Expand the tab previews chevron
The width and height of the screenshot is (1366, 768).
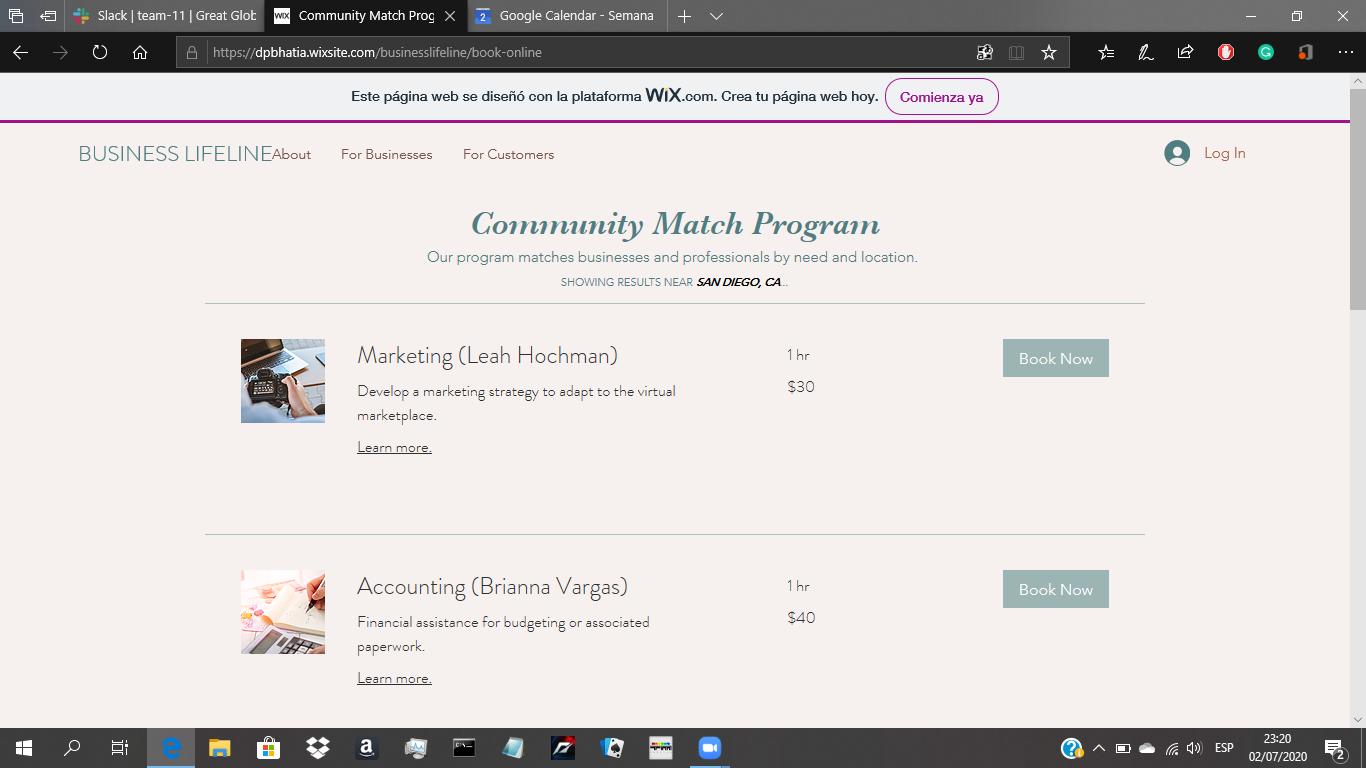click(716, 16)
